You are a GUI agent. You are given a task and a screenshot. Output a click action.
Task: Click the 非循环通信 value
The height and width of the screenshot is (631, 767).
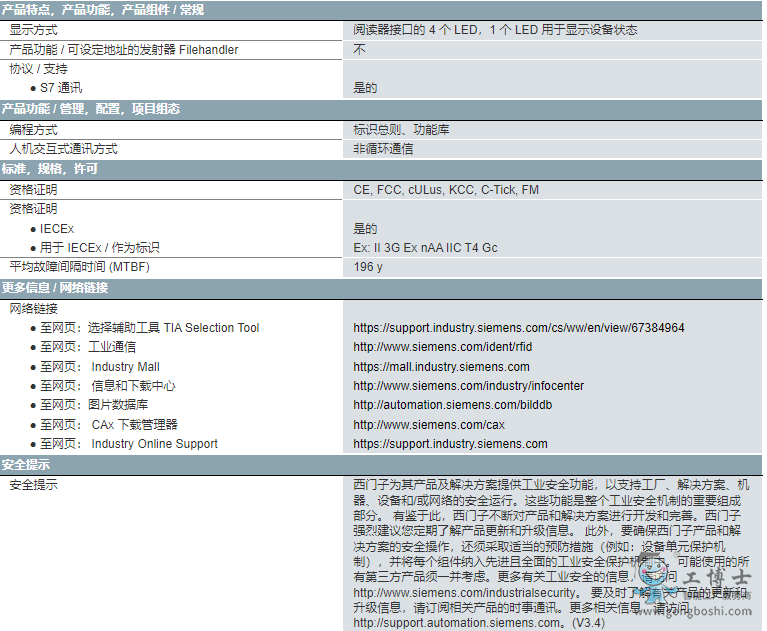pos(383,149)
